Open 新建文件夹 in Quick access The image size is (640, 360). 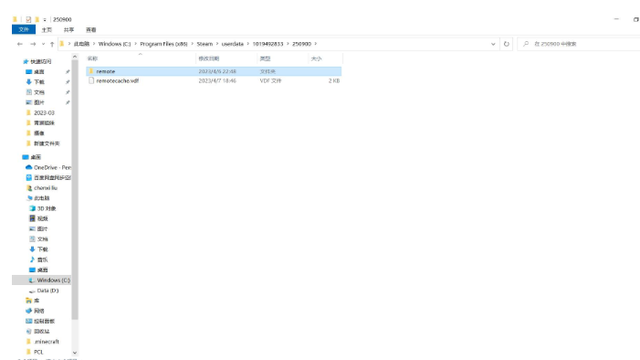[47, 143]
